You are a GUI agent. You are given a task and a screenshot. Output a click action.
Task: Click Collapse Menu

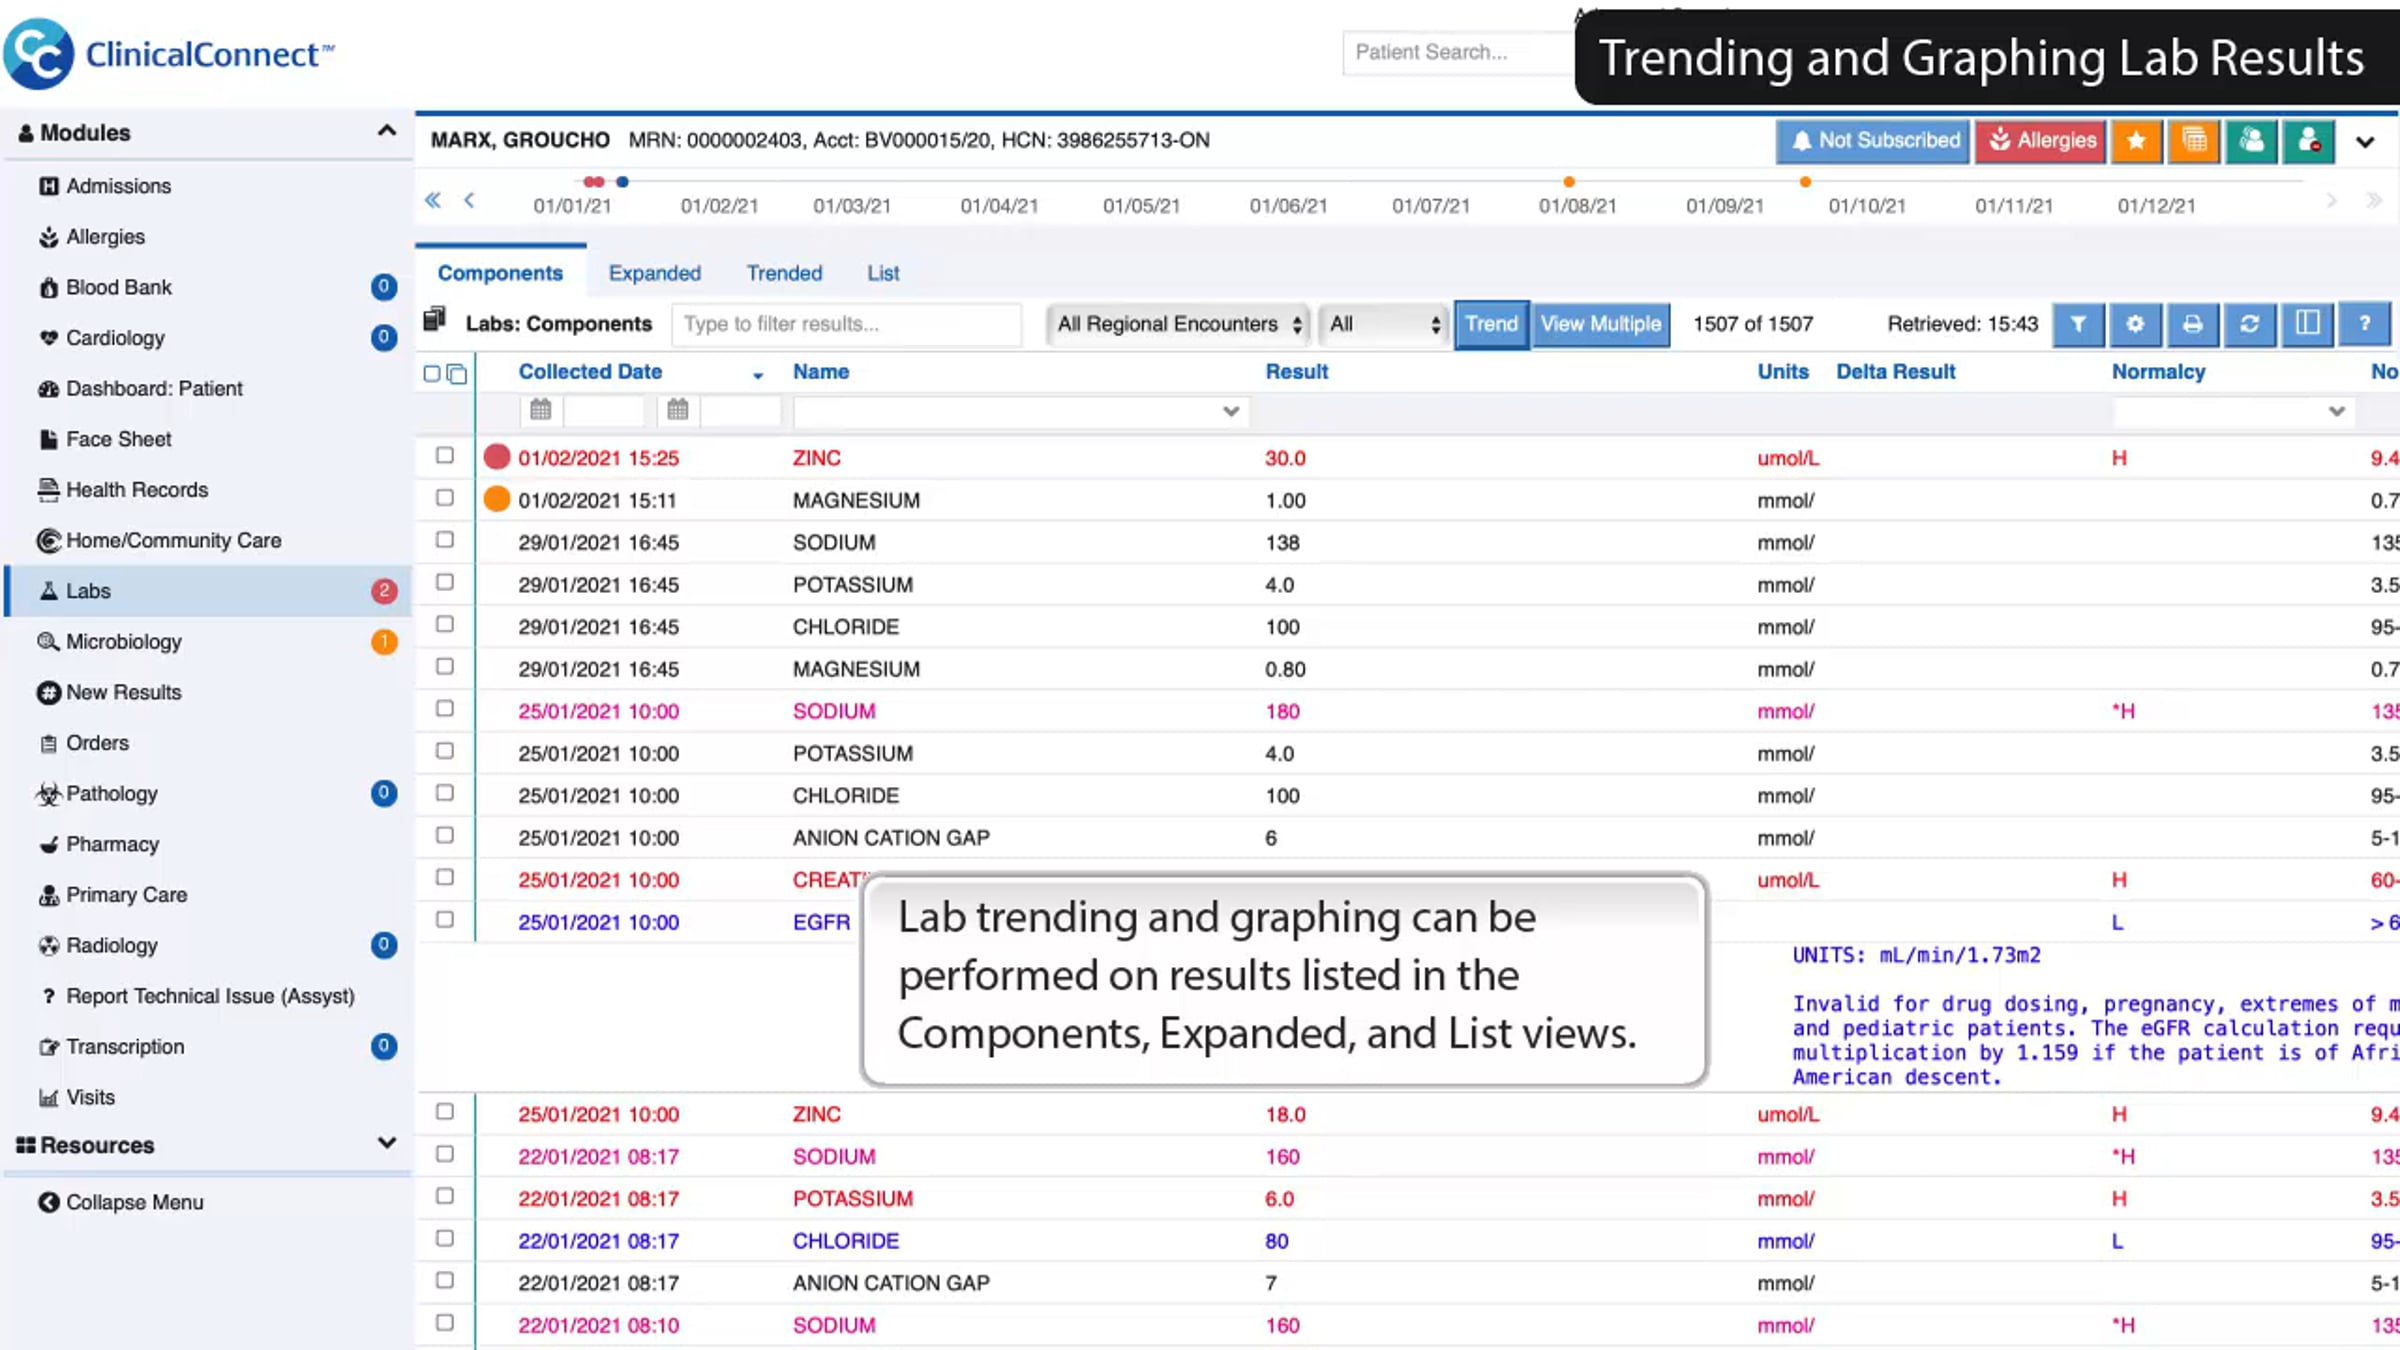click(x=120, y=1202)
